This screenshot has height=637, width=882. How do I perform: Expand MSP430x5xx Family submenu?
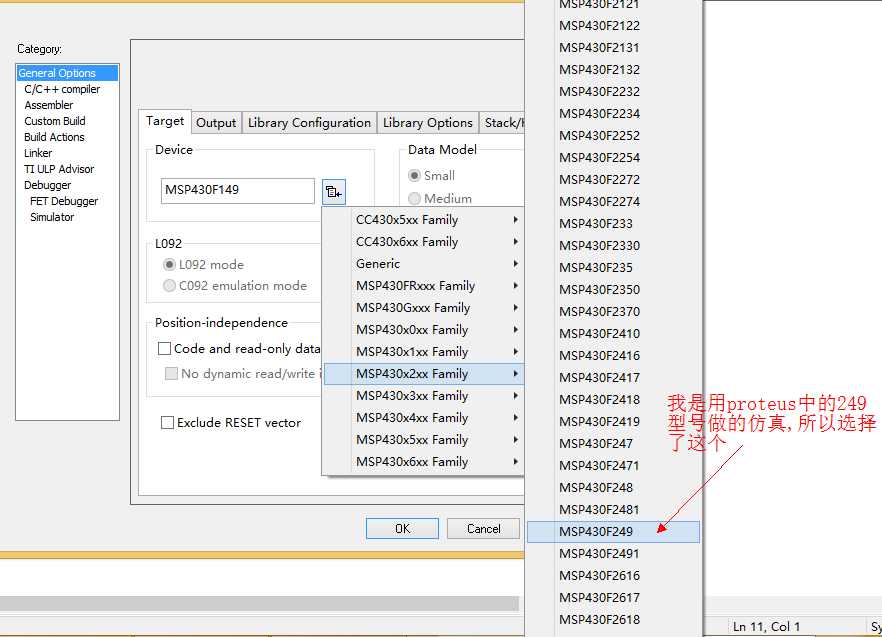point(424,439)
